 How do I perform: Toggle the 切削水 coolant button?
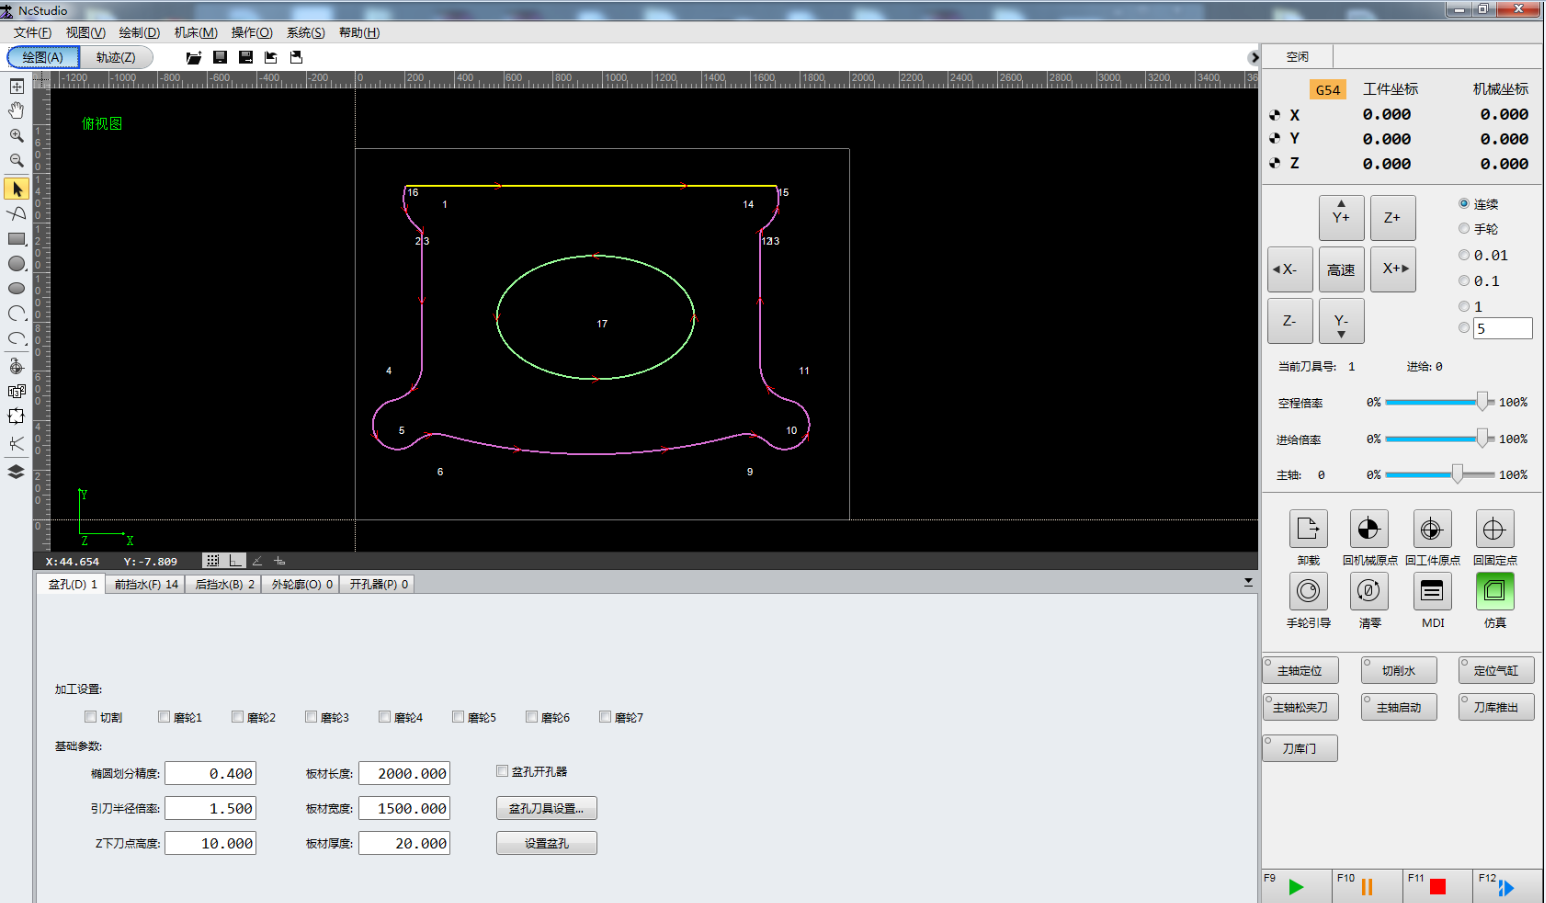[x=1398, y=670]
